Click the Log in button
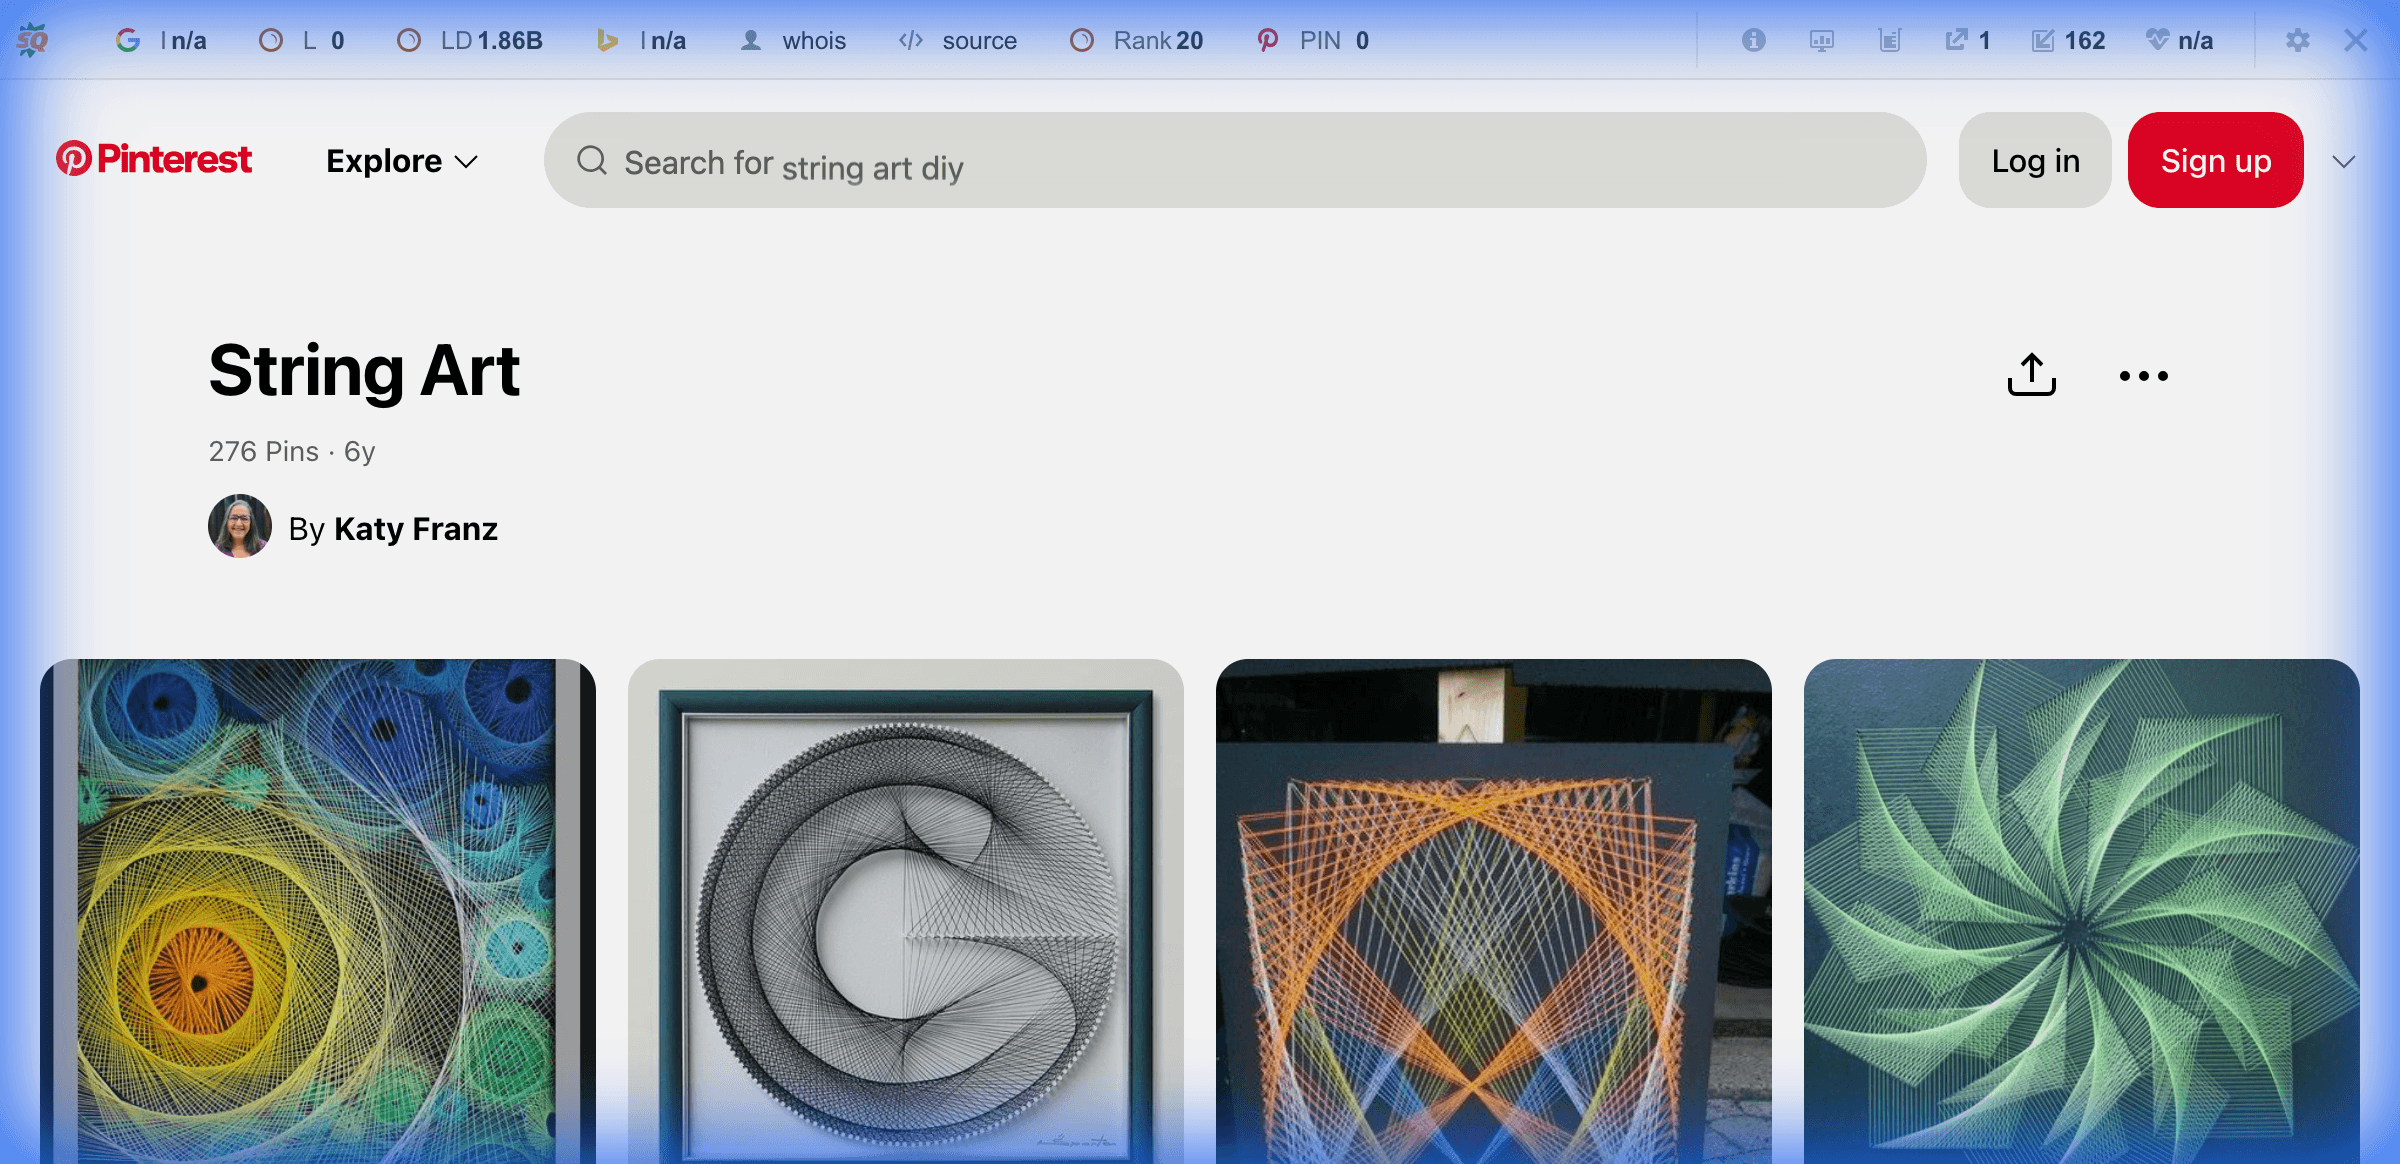 click(x=2035, y=160)
